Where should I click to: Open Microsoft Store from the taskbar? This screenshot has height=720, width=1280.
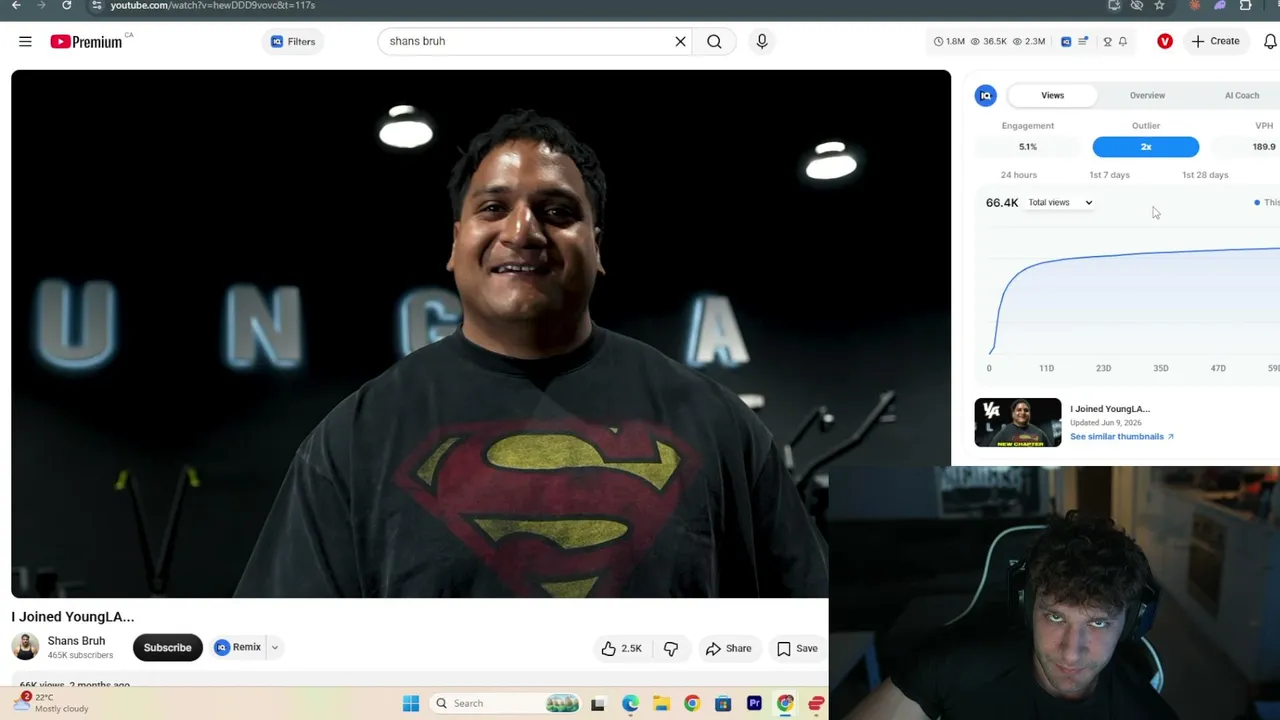pos(723,704)
